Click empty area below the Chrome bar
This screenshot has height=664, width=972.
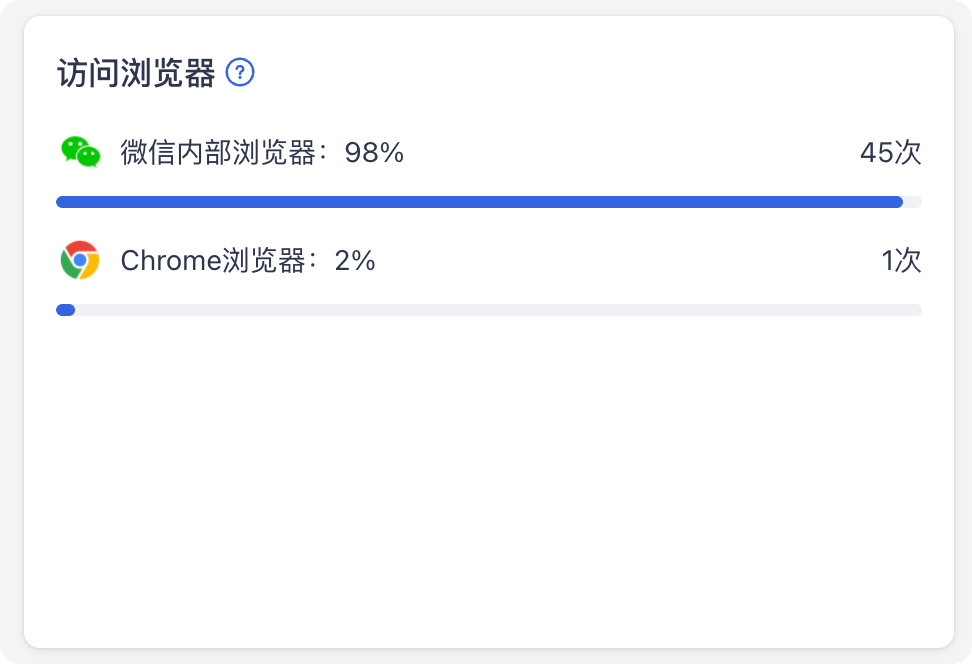488,477
